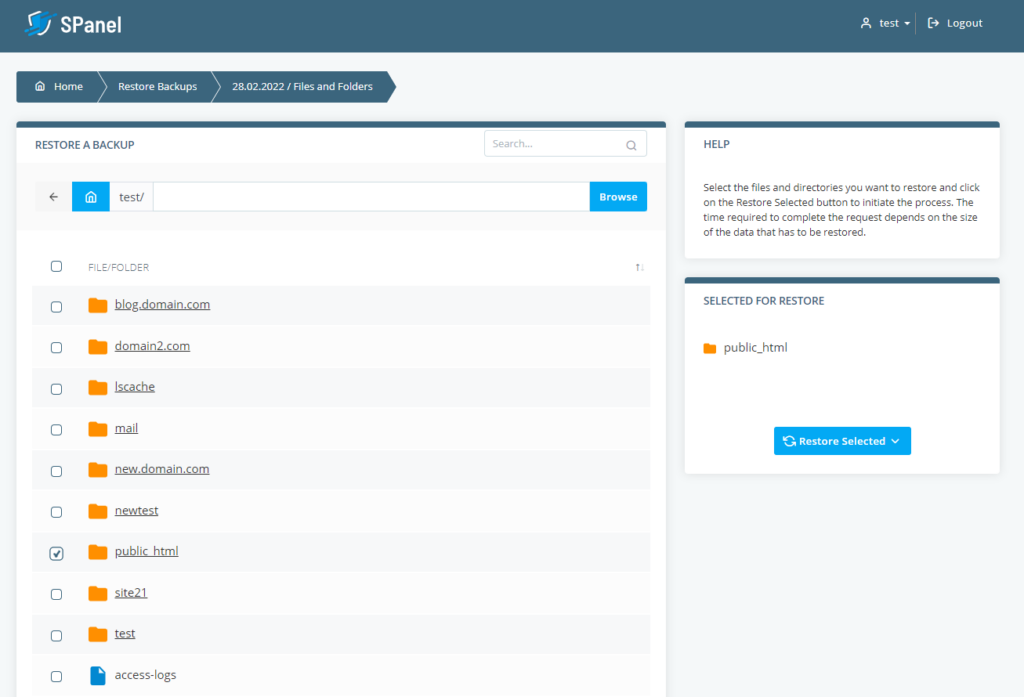
Task: Click the sort arrows beside FILE/FOLDER header
Action: pos(638,267)
